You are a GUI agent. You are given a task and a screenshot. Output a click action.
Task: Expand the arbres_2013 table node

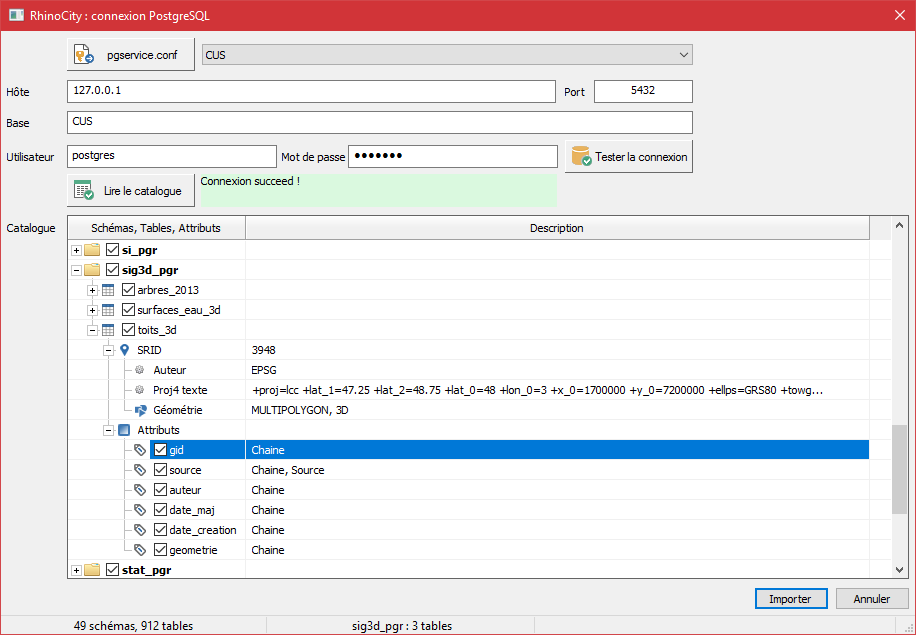click(92, 290)
